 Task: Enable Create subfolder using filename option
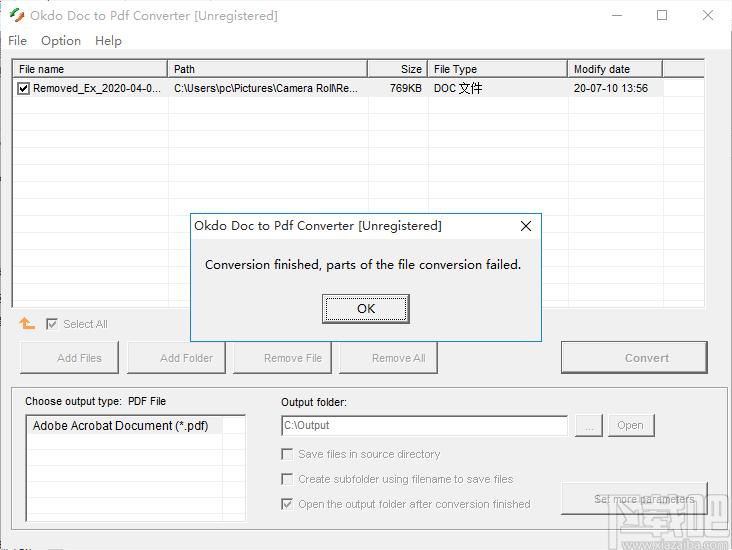tap(287, 479)
